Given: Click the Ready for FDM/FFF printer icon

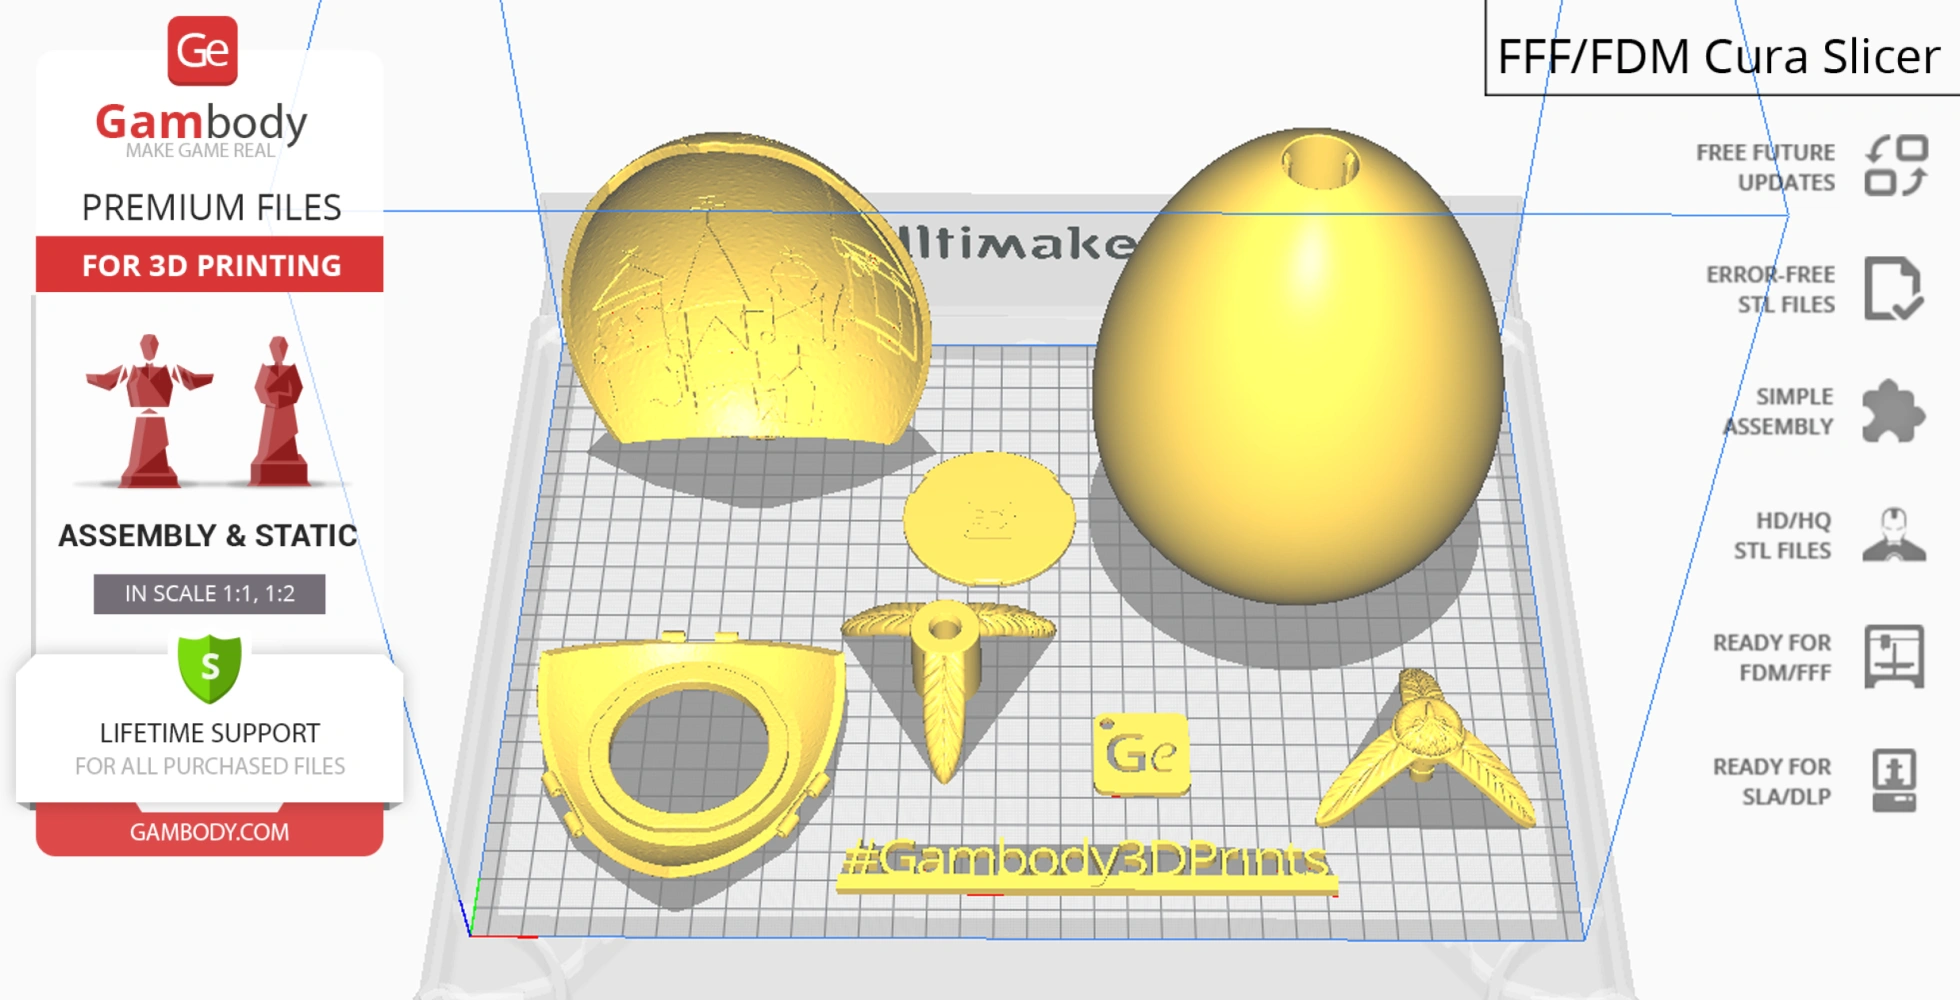Looking at the screenshot, I should tap(1893, 657).
